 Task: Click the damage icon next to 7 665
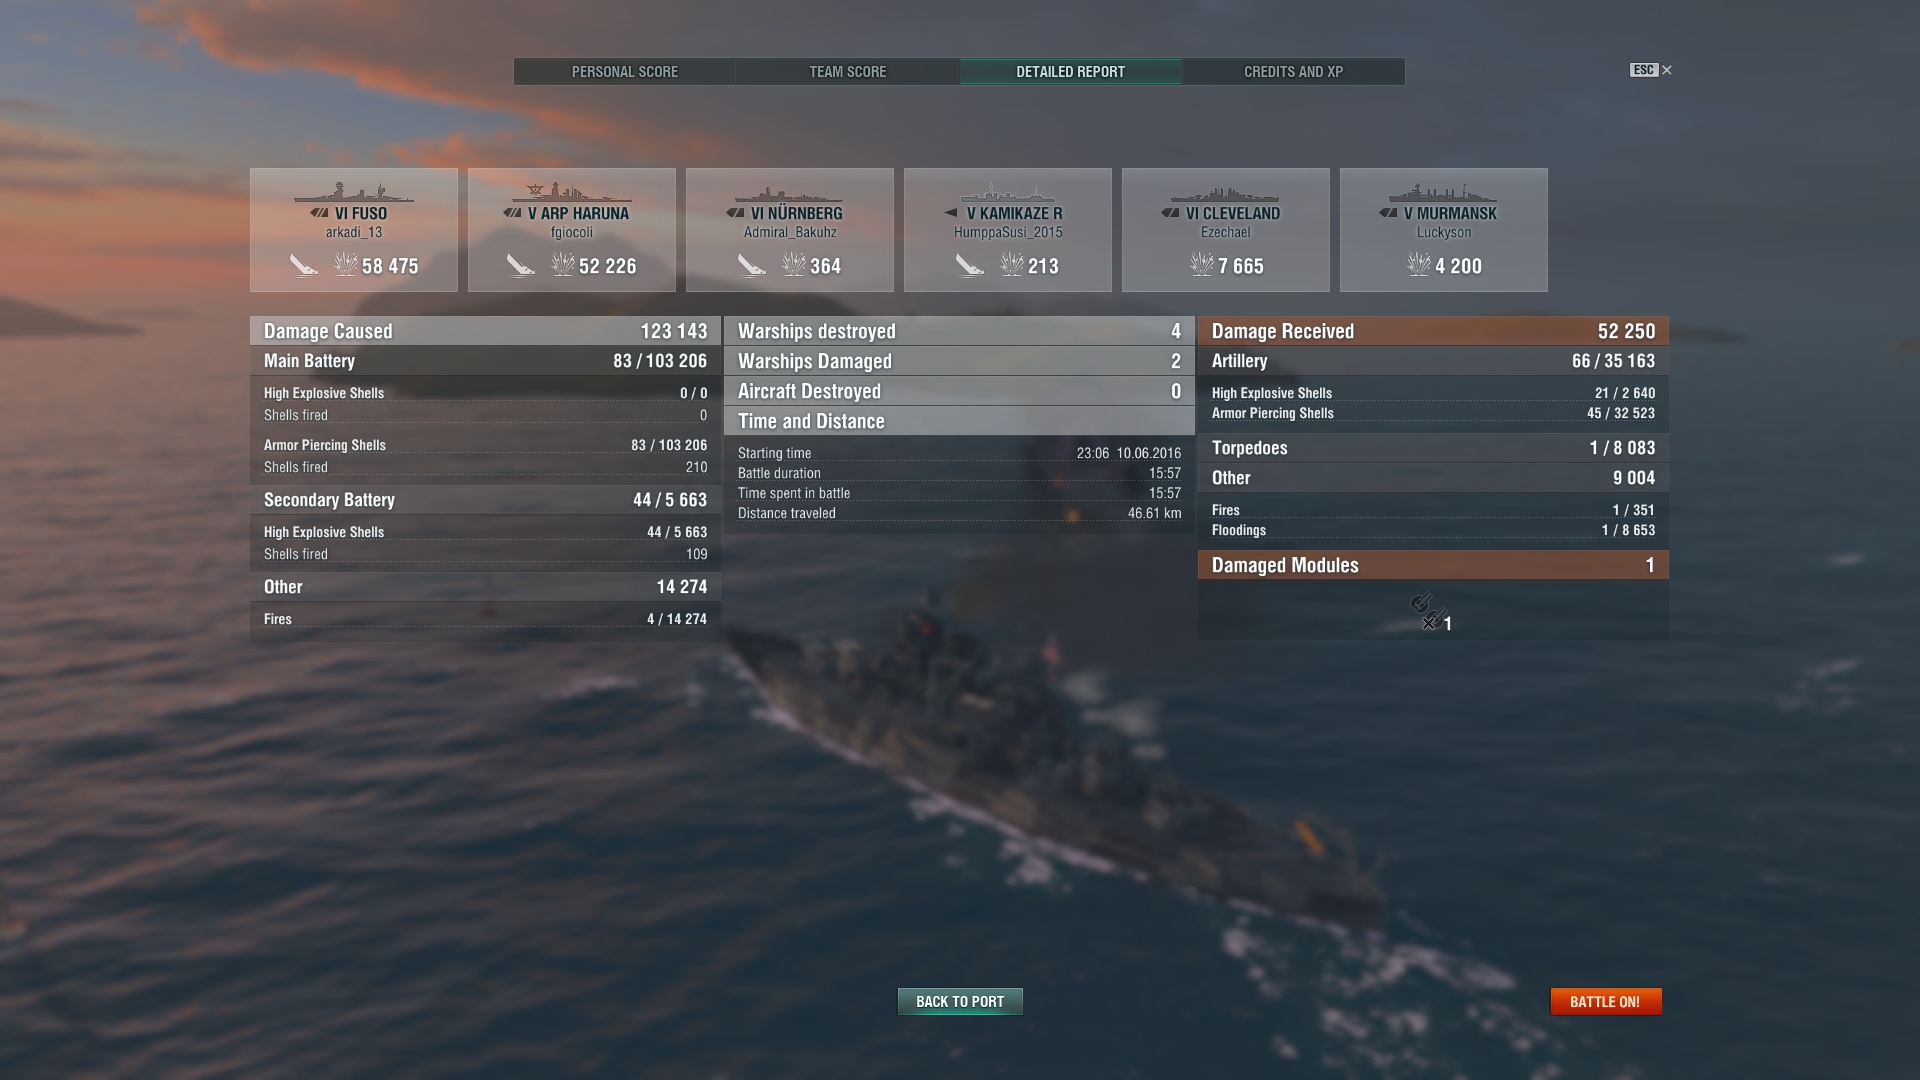click(x=1201, y=265)
